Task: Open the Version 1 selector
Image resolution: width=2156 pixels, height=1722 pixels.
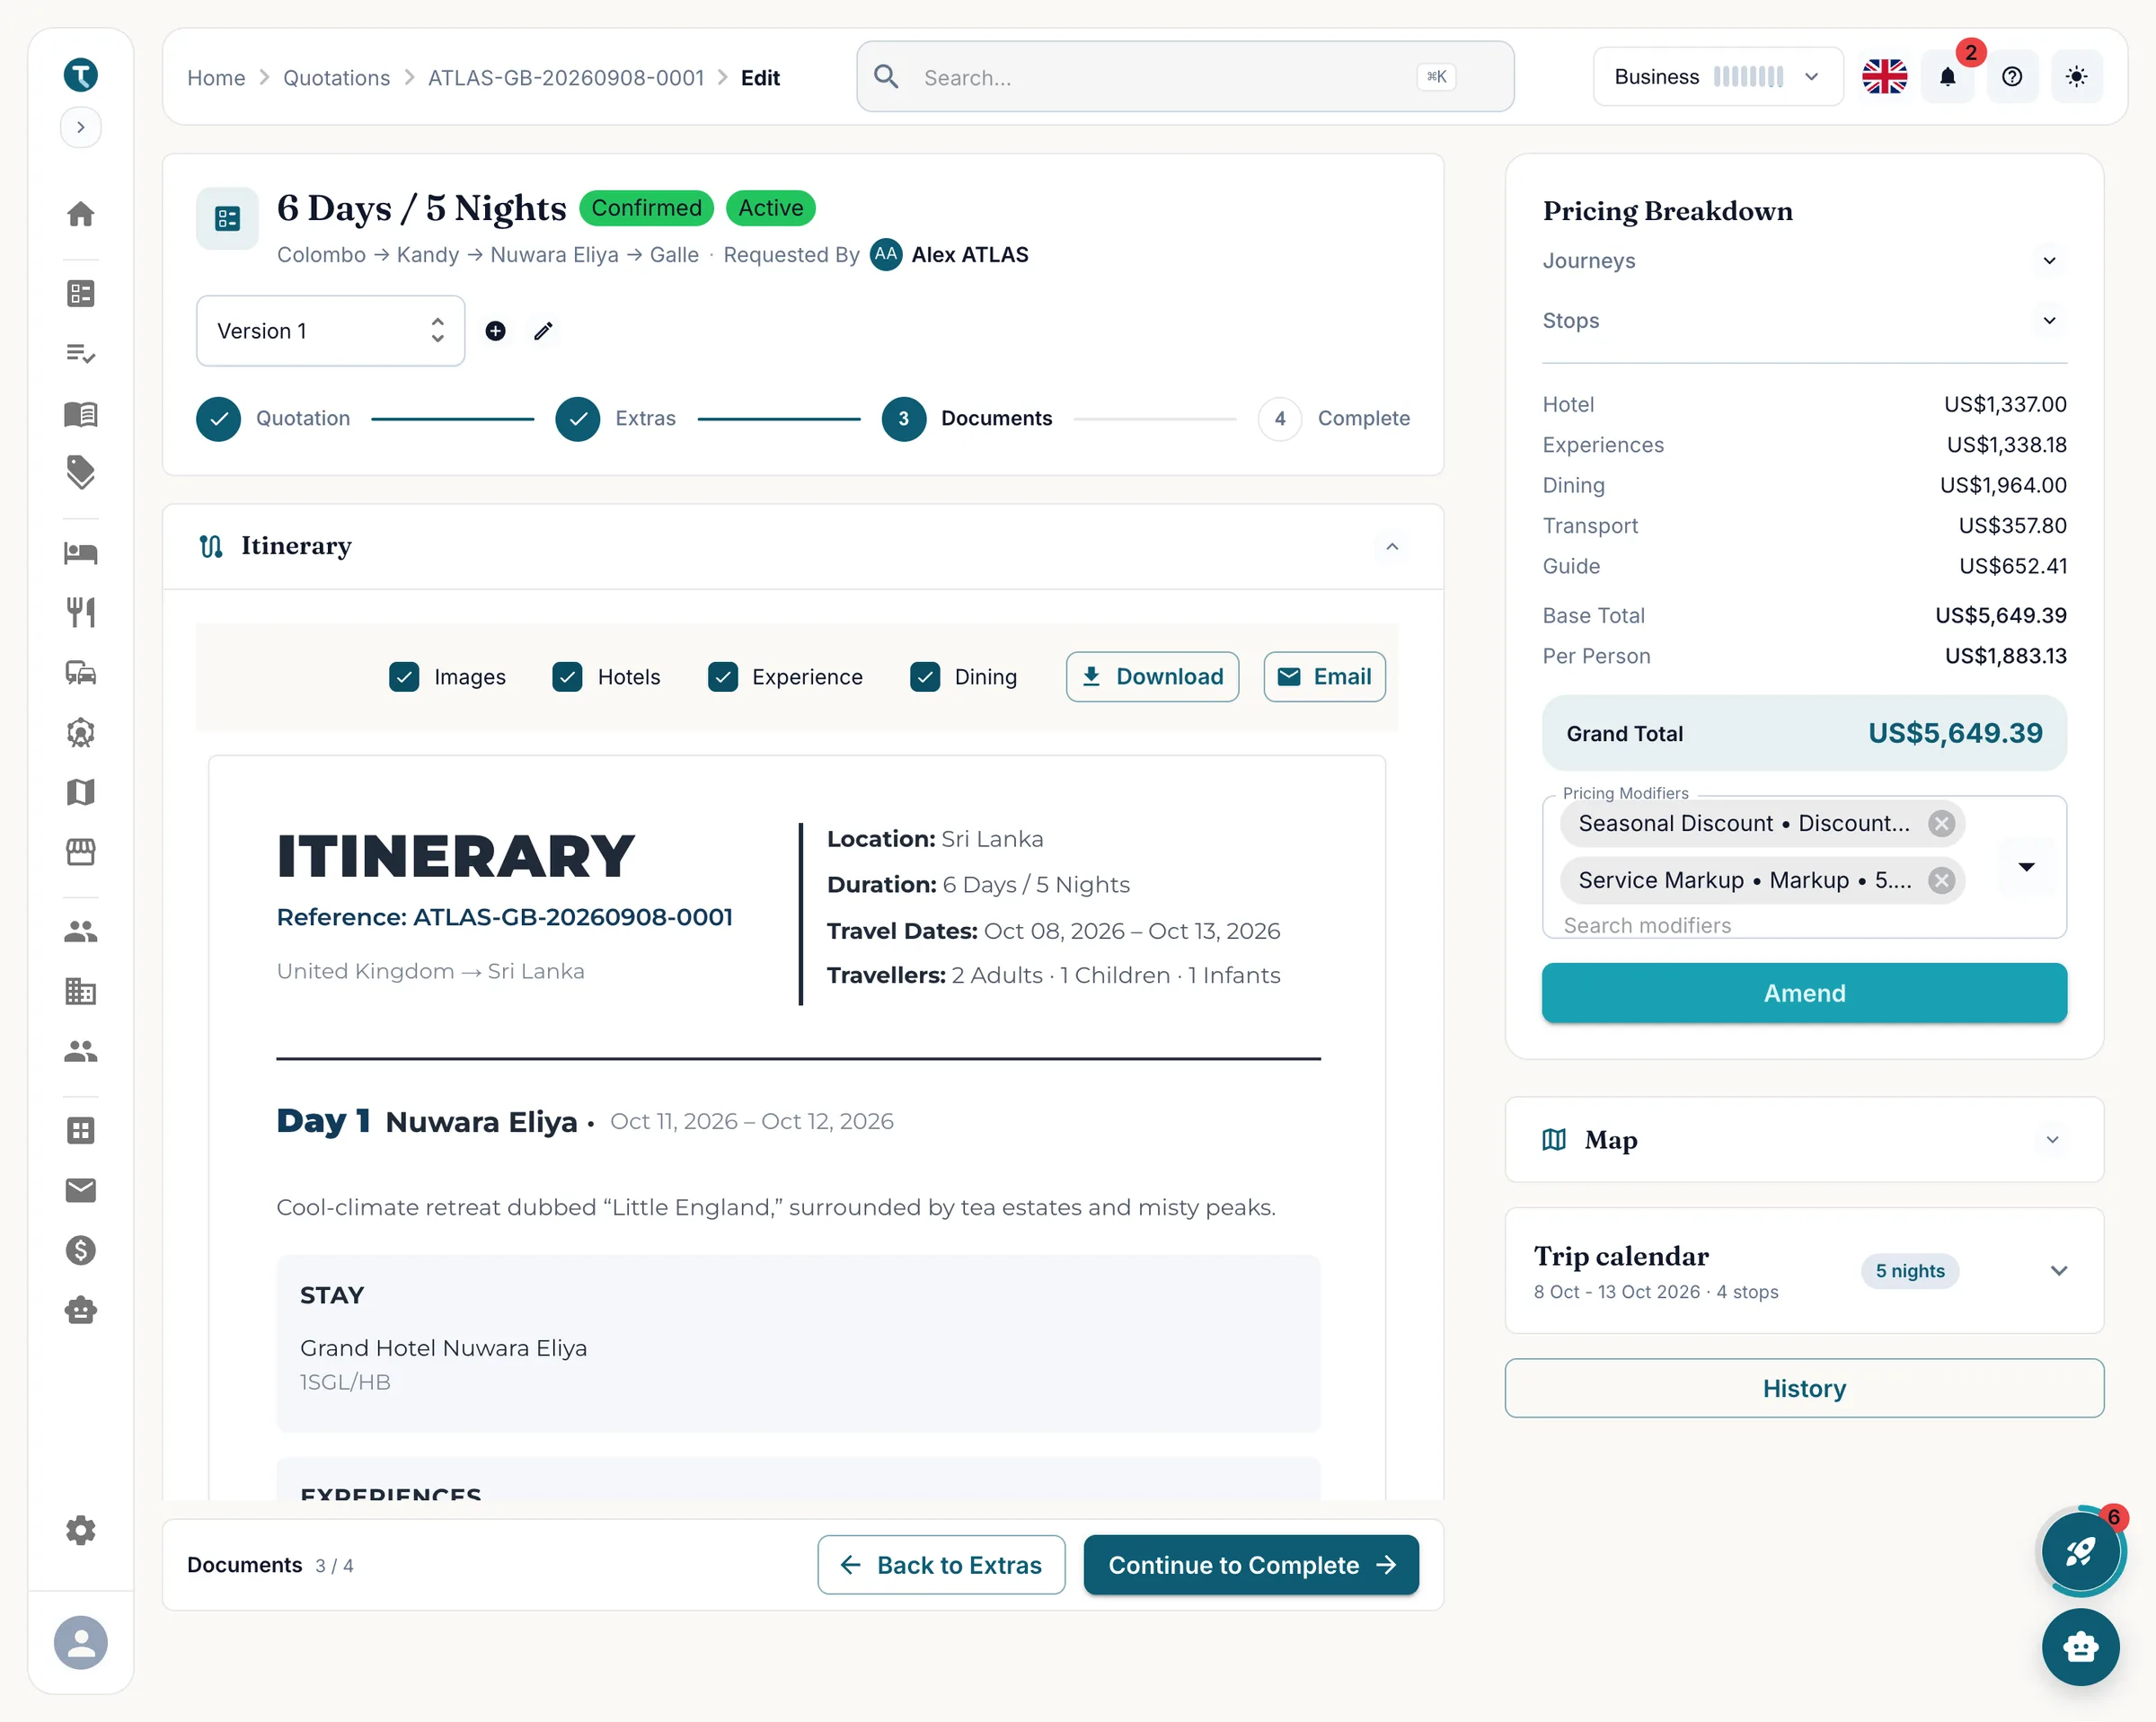Action: pos(331,331)
